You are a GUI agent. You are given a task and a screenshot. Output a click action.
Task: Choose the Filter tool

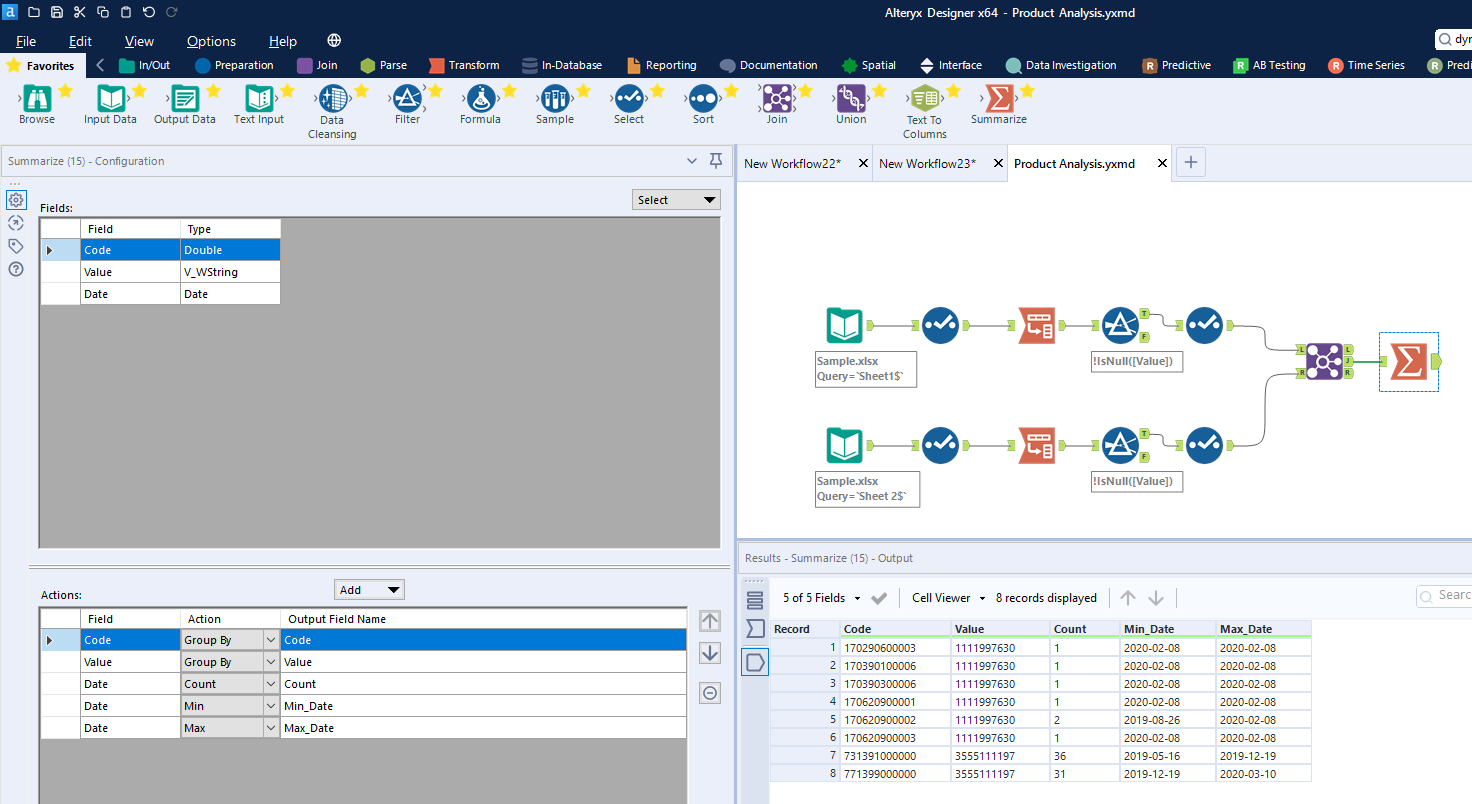pos(407,100)
